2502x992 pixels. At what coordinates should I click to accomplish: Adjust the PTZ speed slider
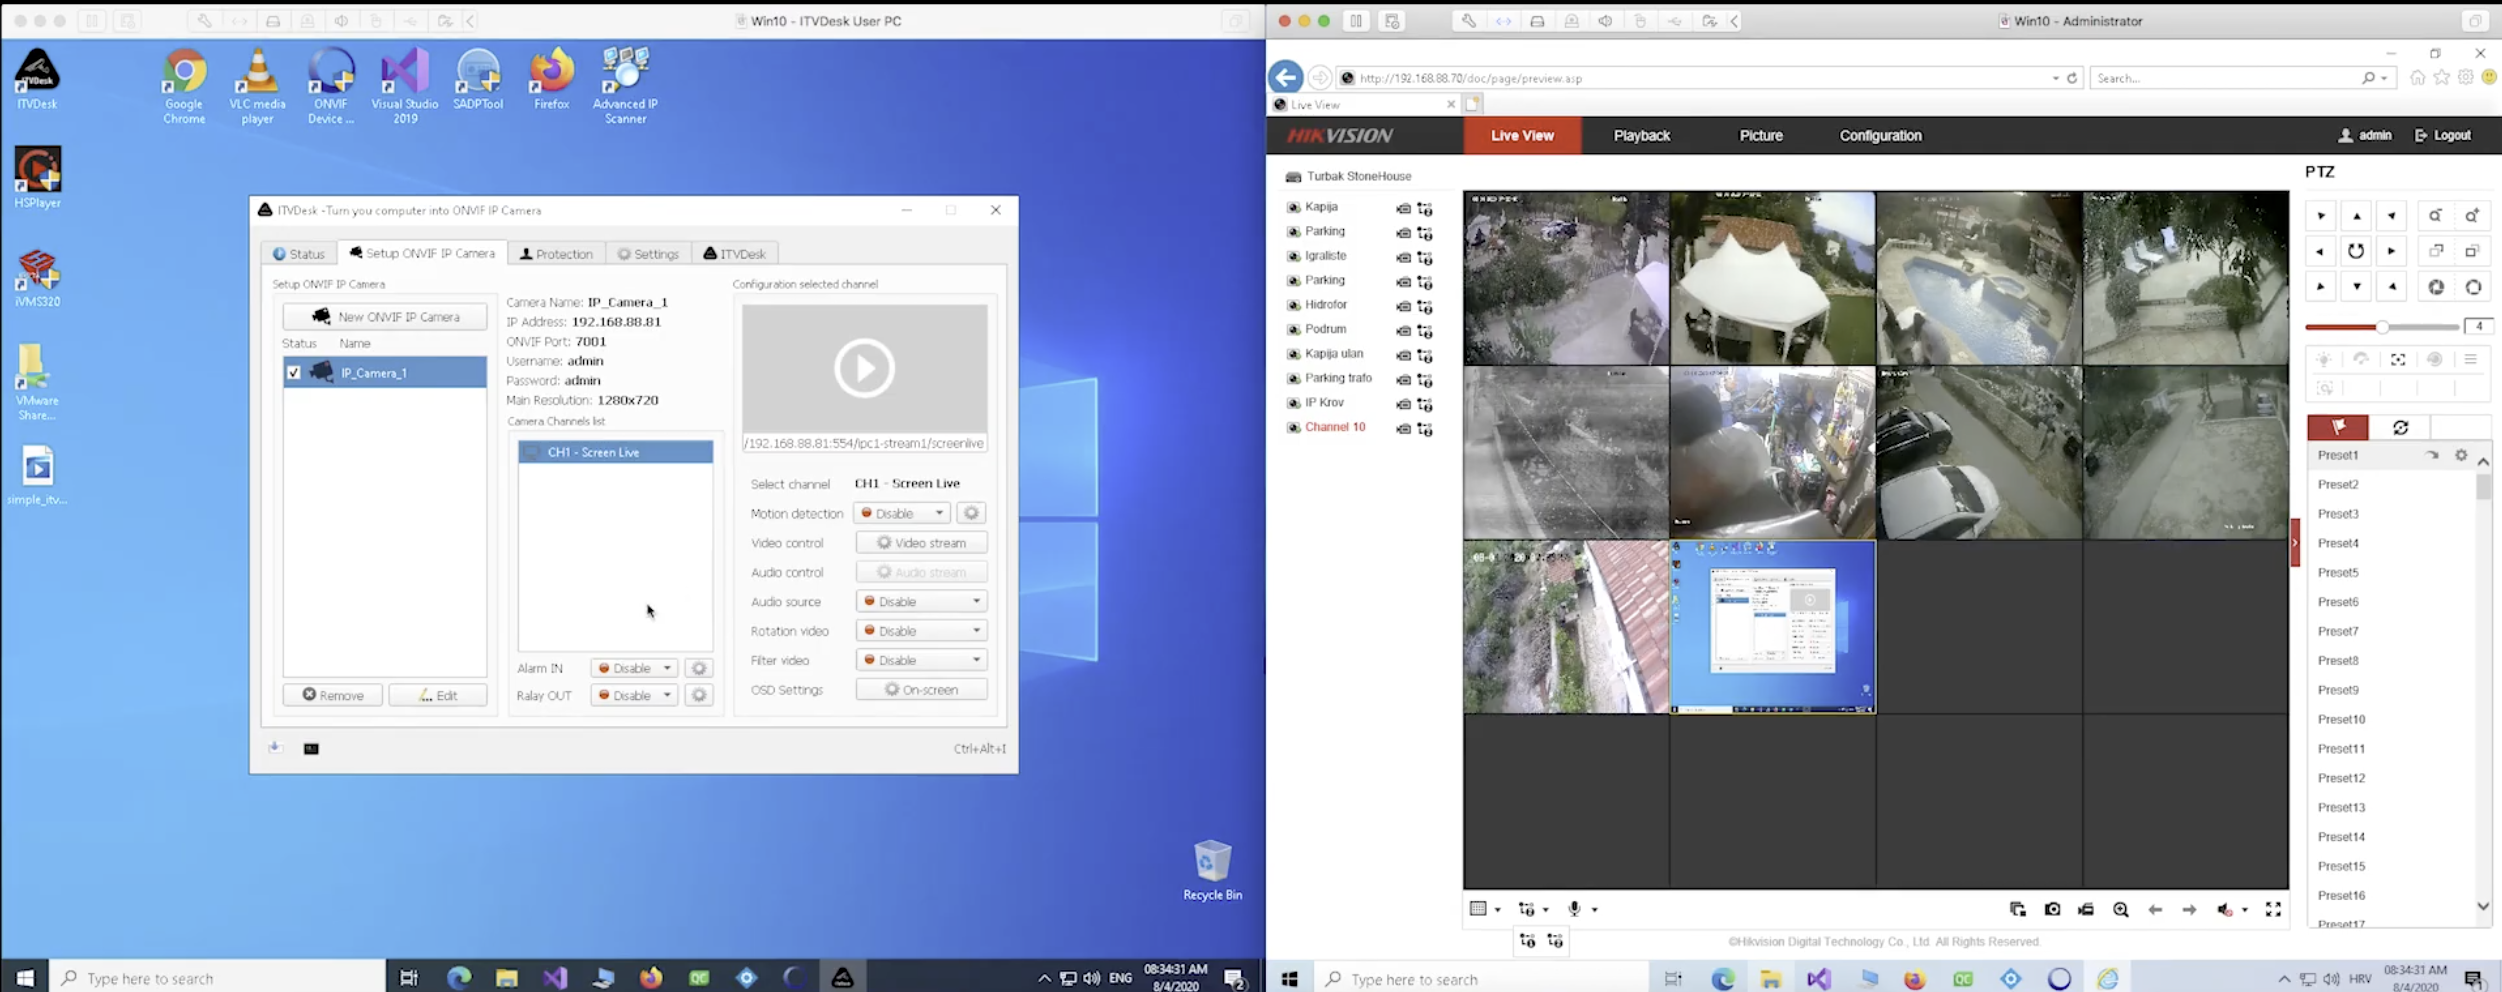click(x=2382, y=327)
